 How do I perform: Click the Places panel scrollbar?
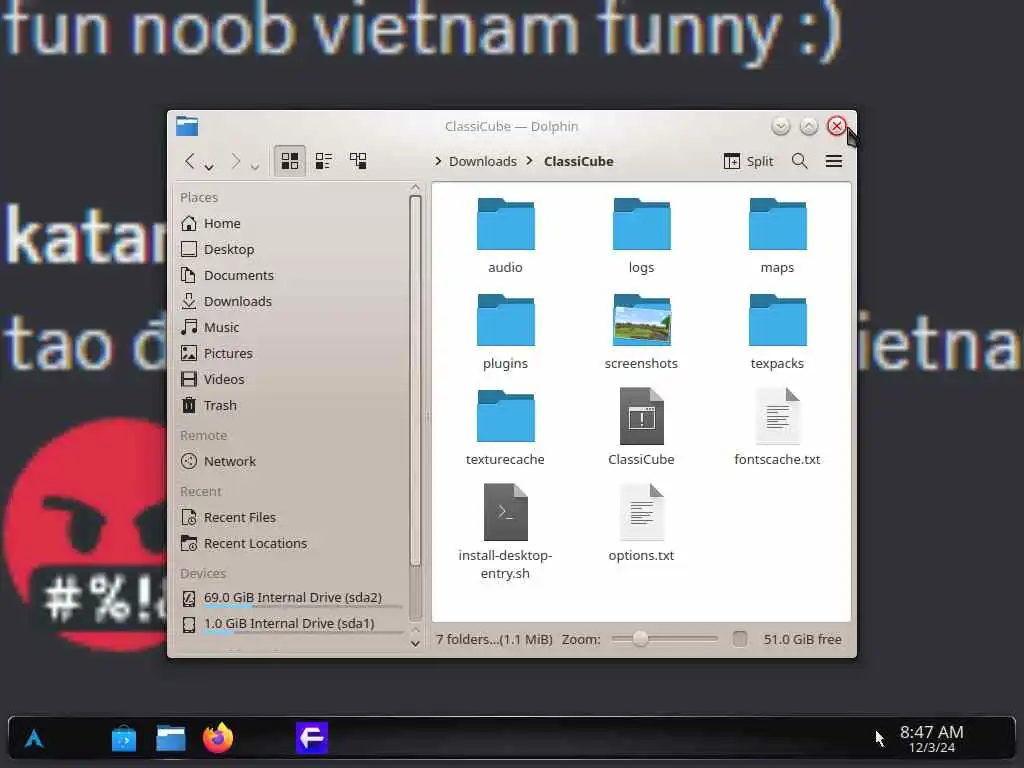coord(415,381)
